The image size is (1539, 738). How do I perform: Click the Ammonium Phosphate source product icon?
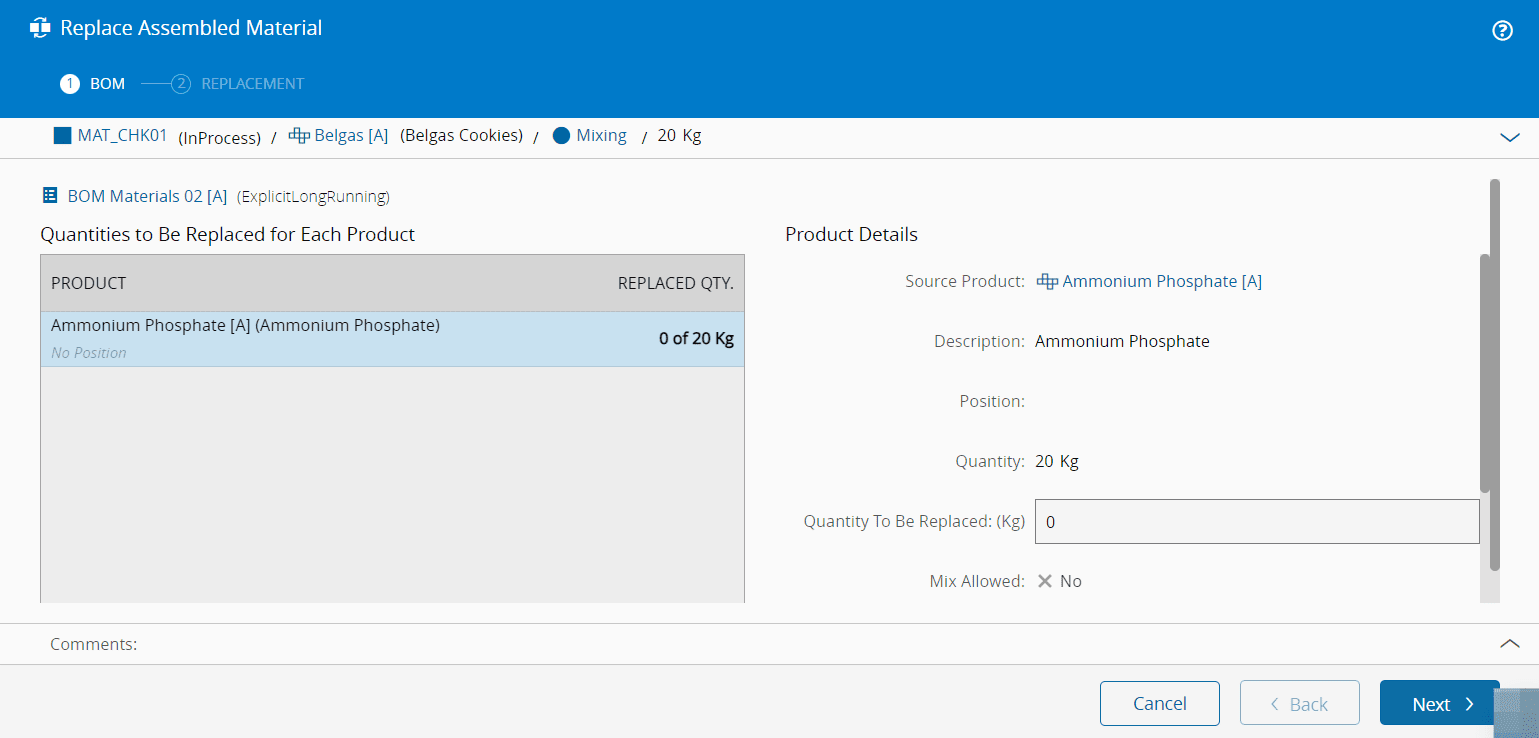[1047, 282]
